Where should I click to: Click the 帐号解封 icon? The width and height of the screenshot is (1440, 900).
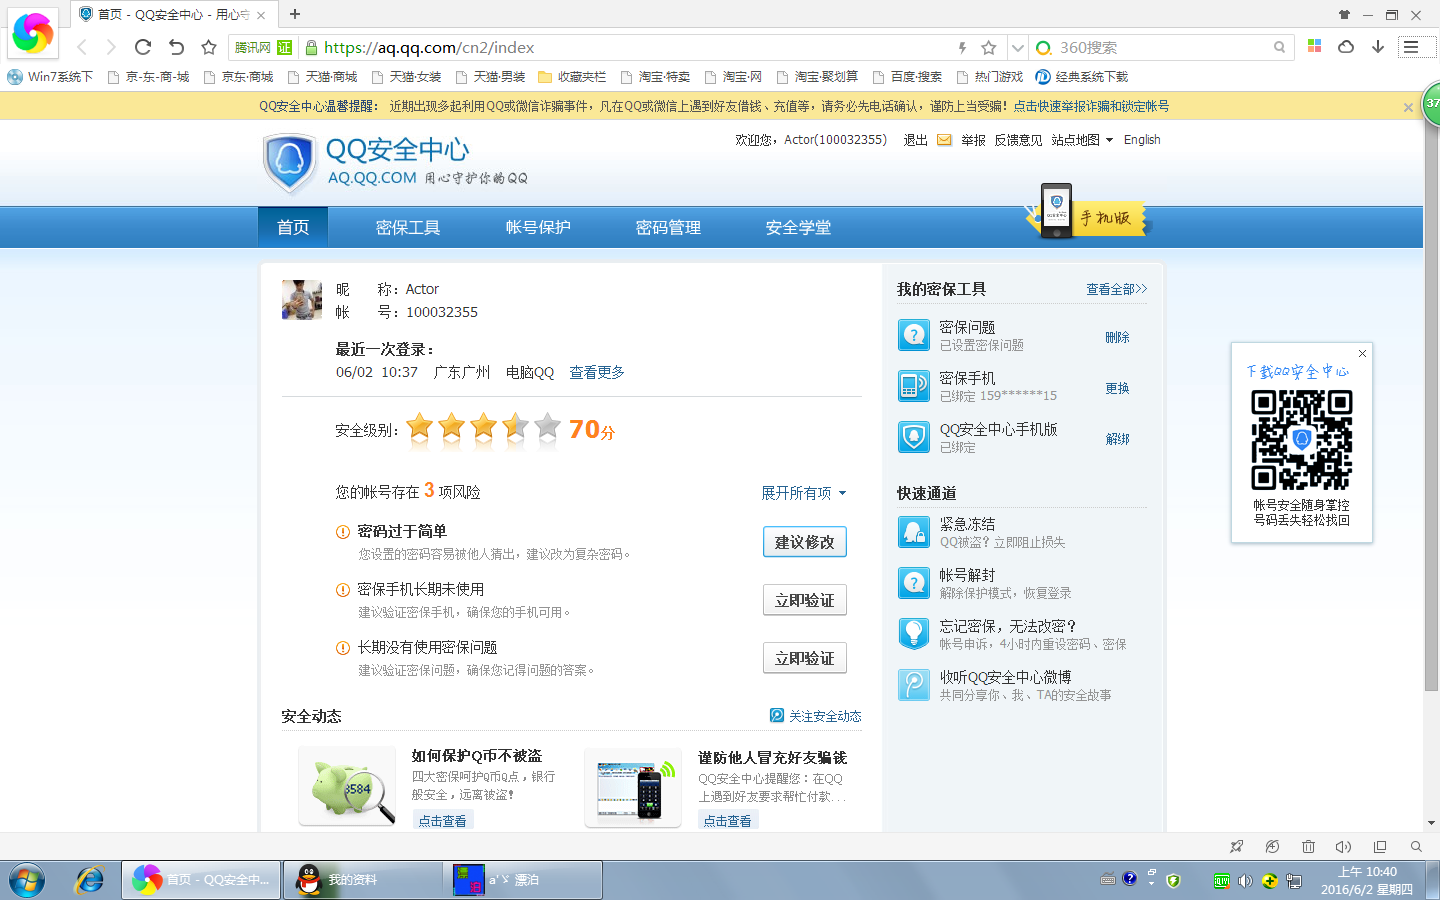(x=914, y=583)
